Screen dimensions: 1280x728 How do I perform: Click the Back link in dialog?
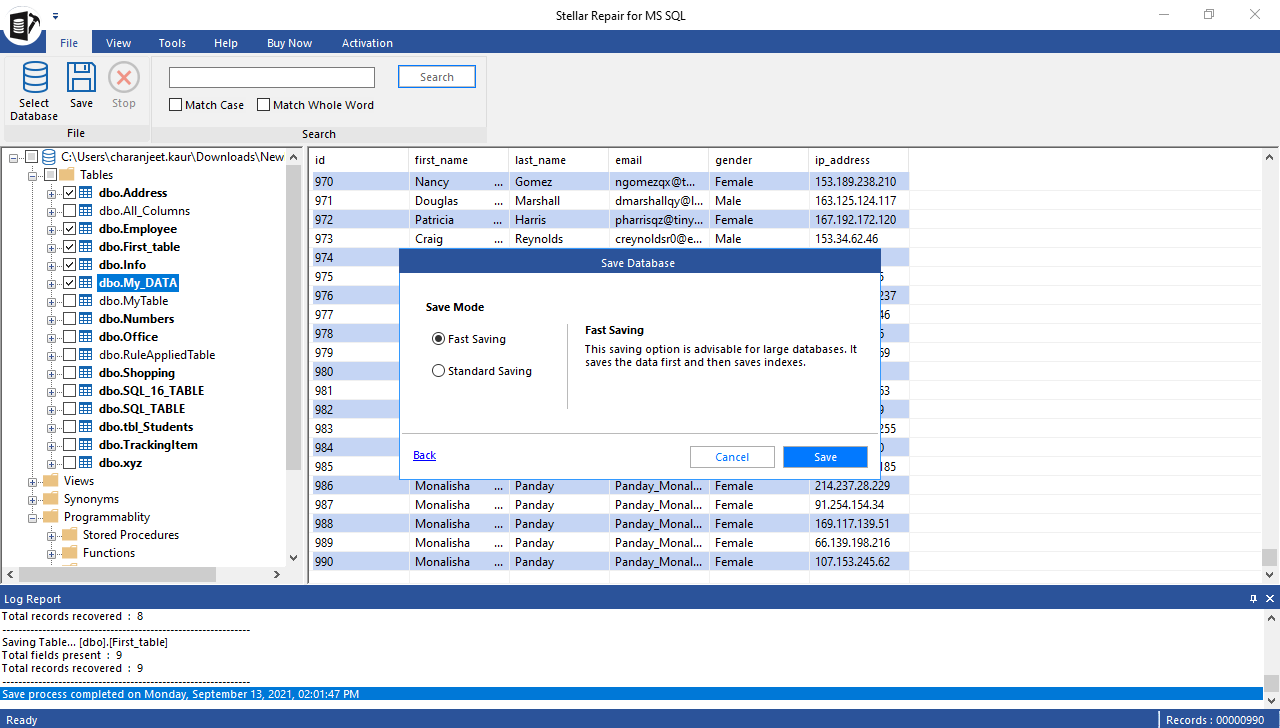click(x=424, y=455)
